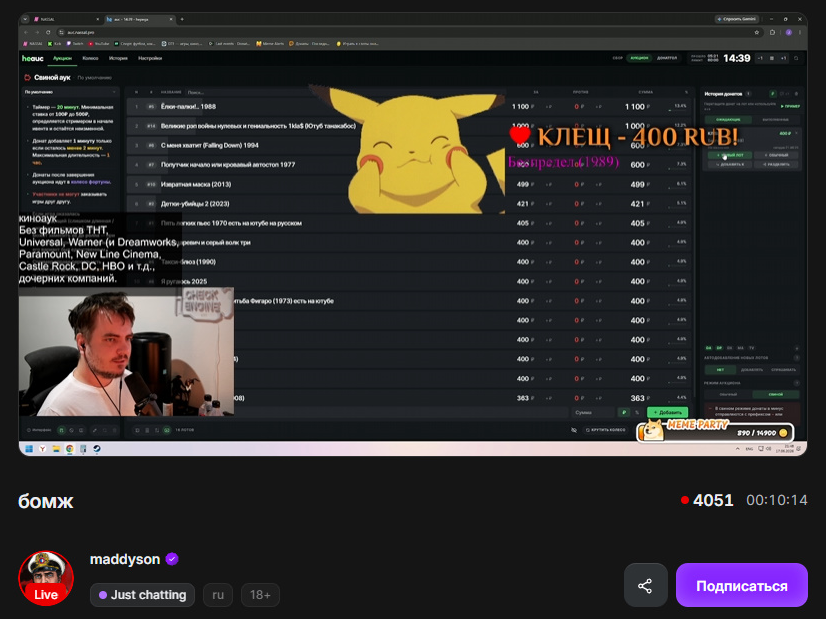Open the История tab in heauc

(x=118, y=58)
